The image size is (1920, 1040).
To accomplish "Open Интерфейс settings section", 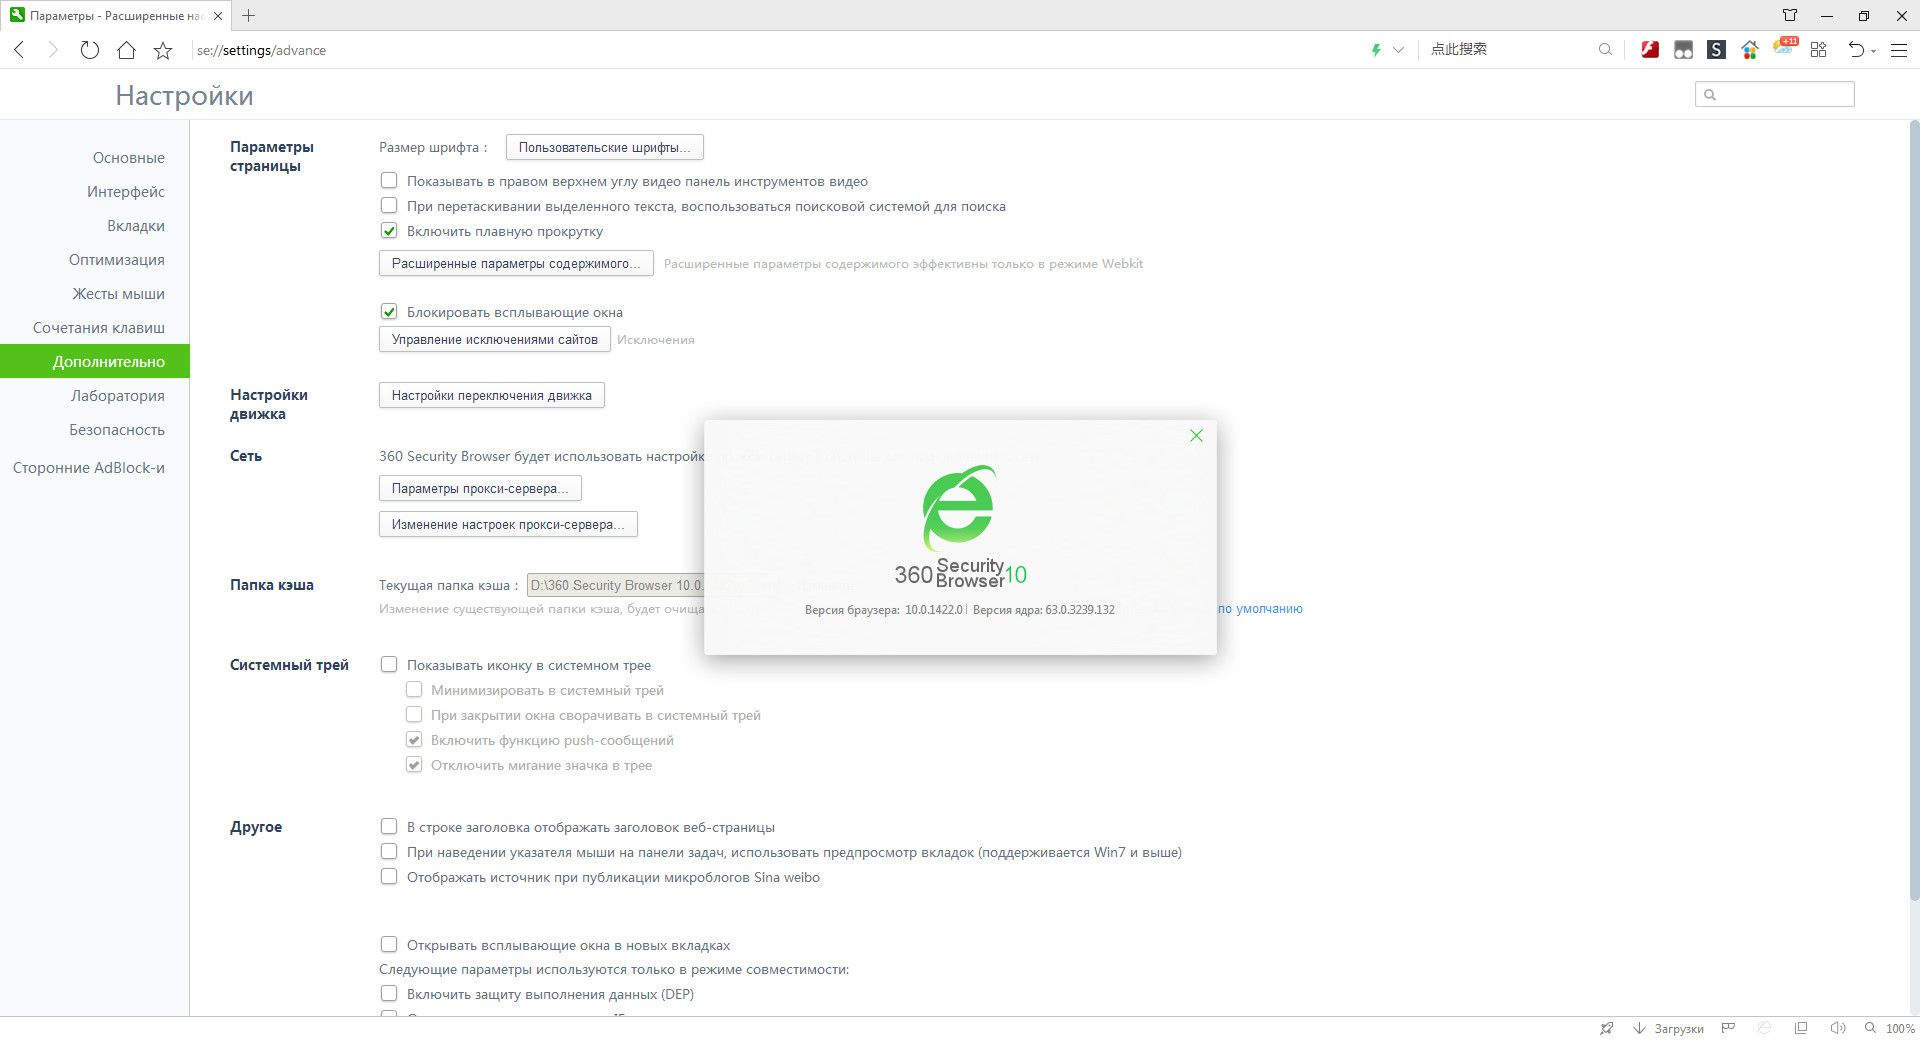I will (x=126, y=192).
